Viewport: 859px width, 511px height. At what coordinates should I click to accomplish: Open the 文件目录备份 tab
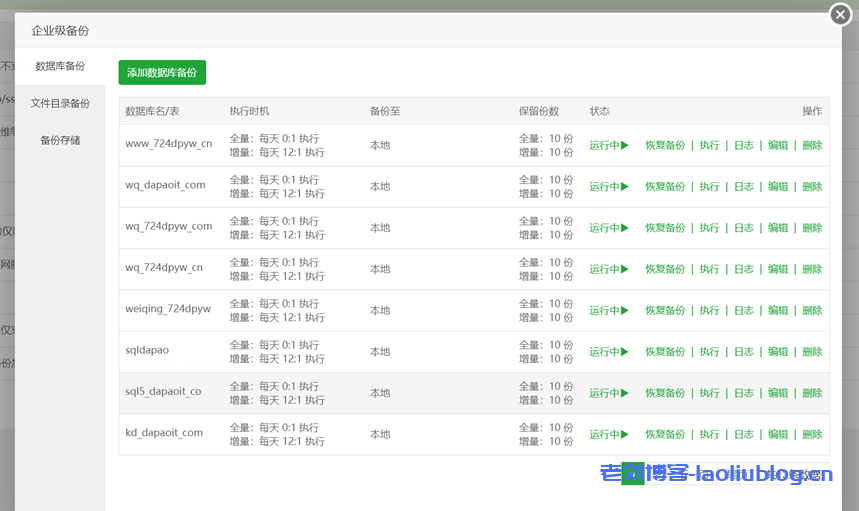(60, 103)
